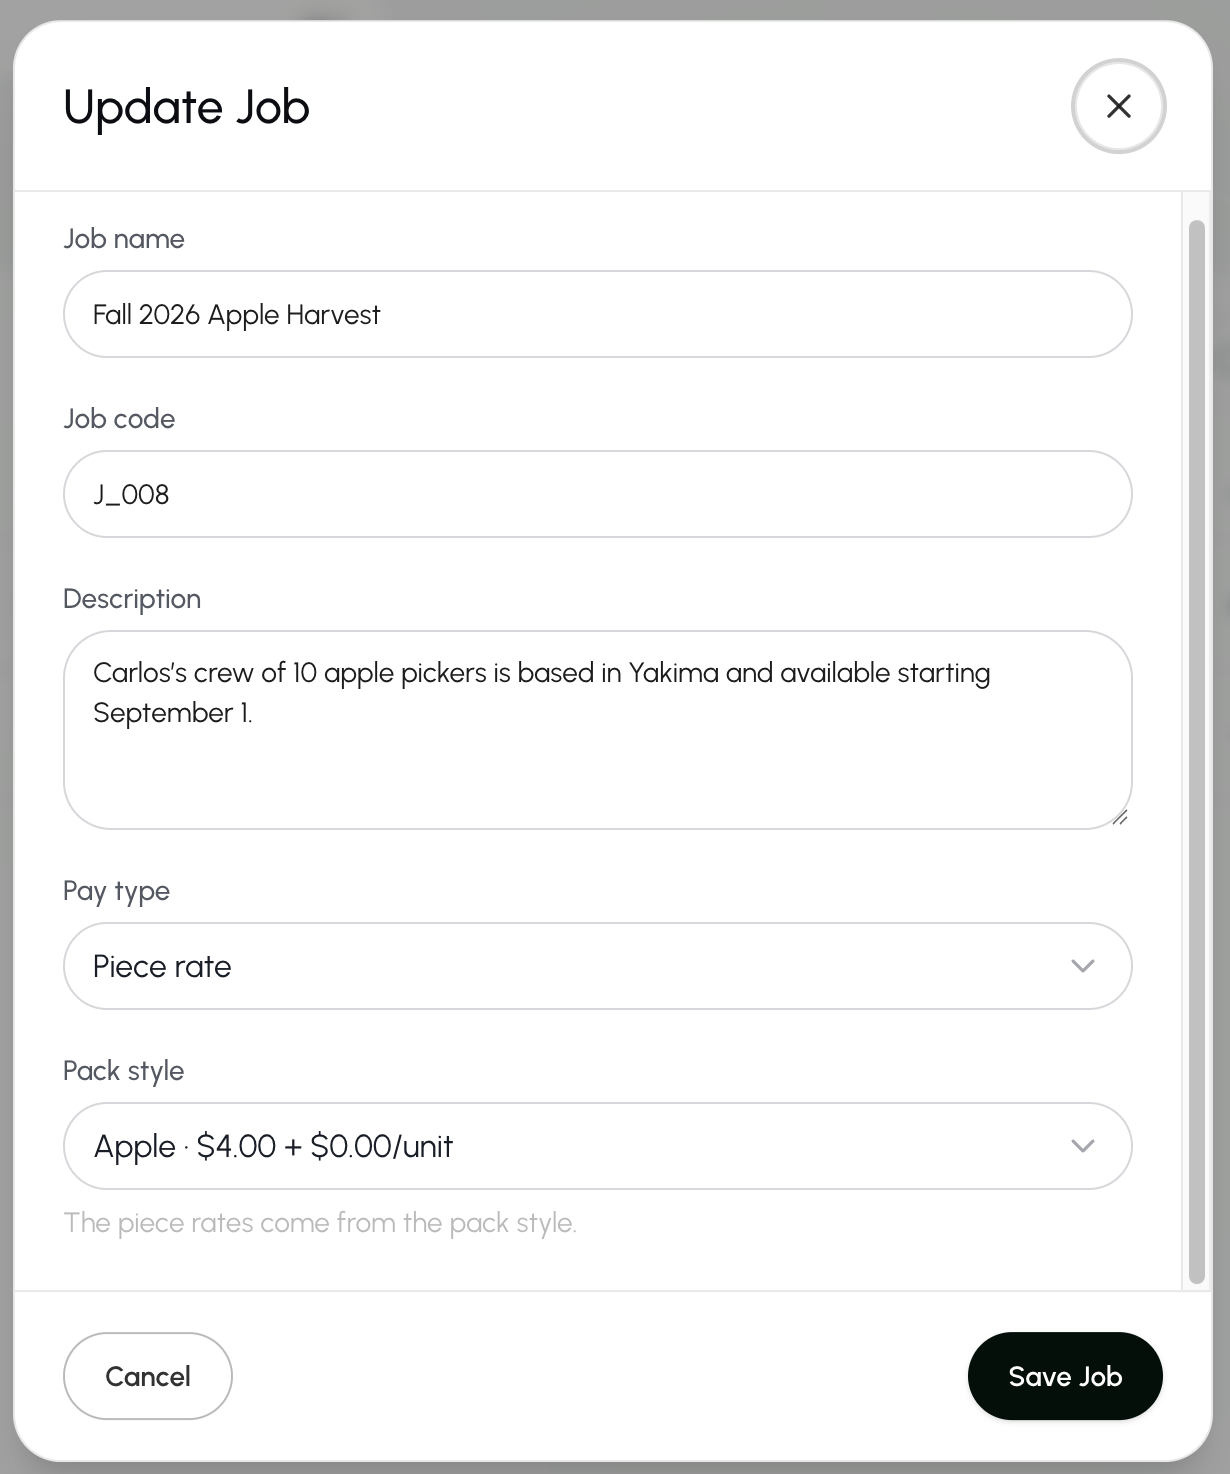Image resolution: width=1230 pixels, height=1474 pixels.
Task: Focus the J_008 job code field
Action: tap(597, 494)
